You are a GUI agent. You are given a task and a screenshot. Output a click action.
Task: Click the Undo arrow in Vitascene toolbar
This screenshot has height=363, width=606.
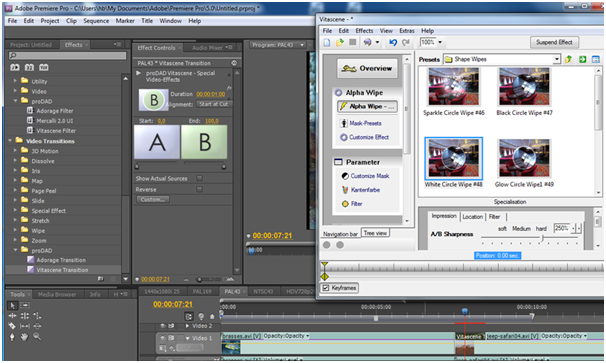pos(393,42)
